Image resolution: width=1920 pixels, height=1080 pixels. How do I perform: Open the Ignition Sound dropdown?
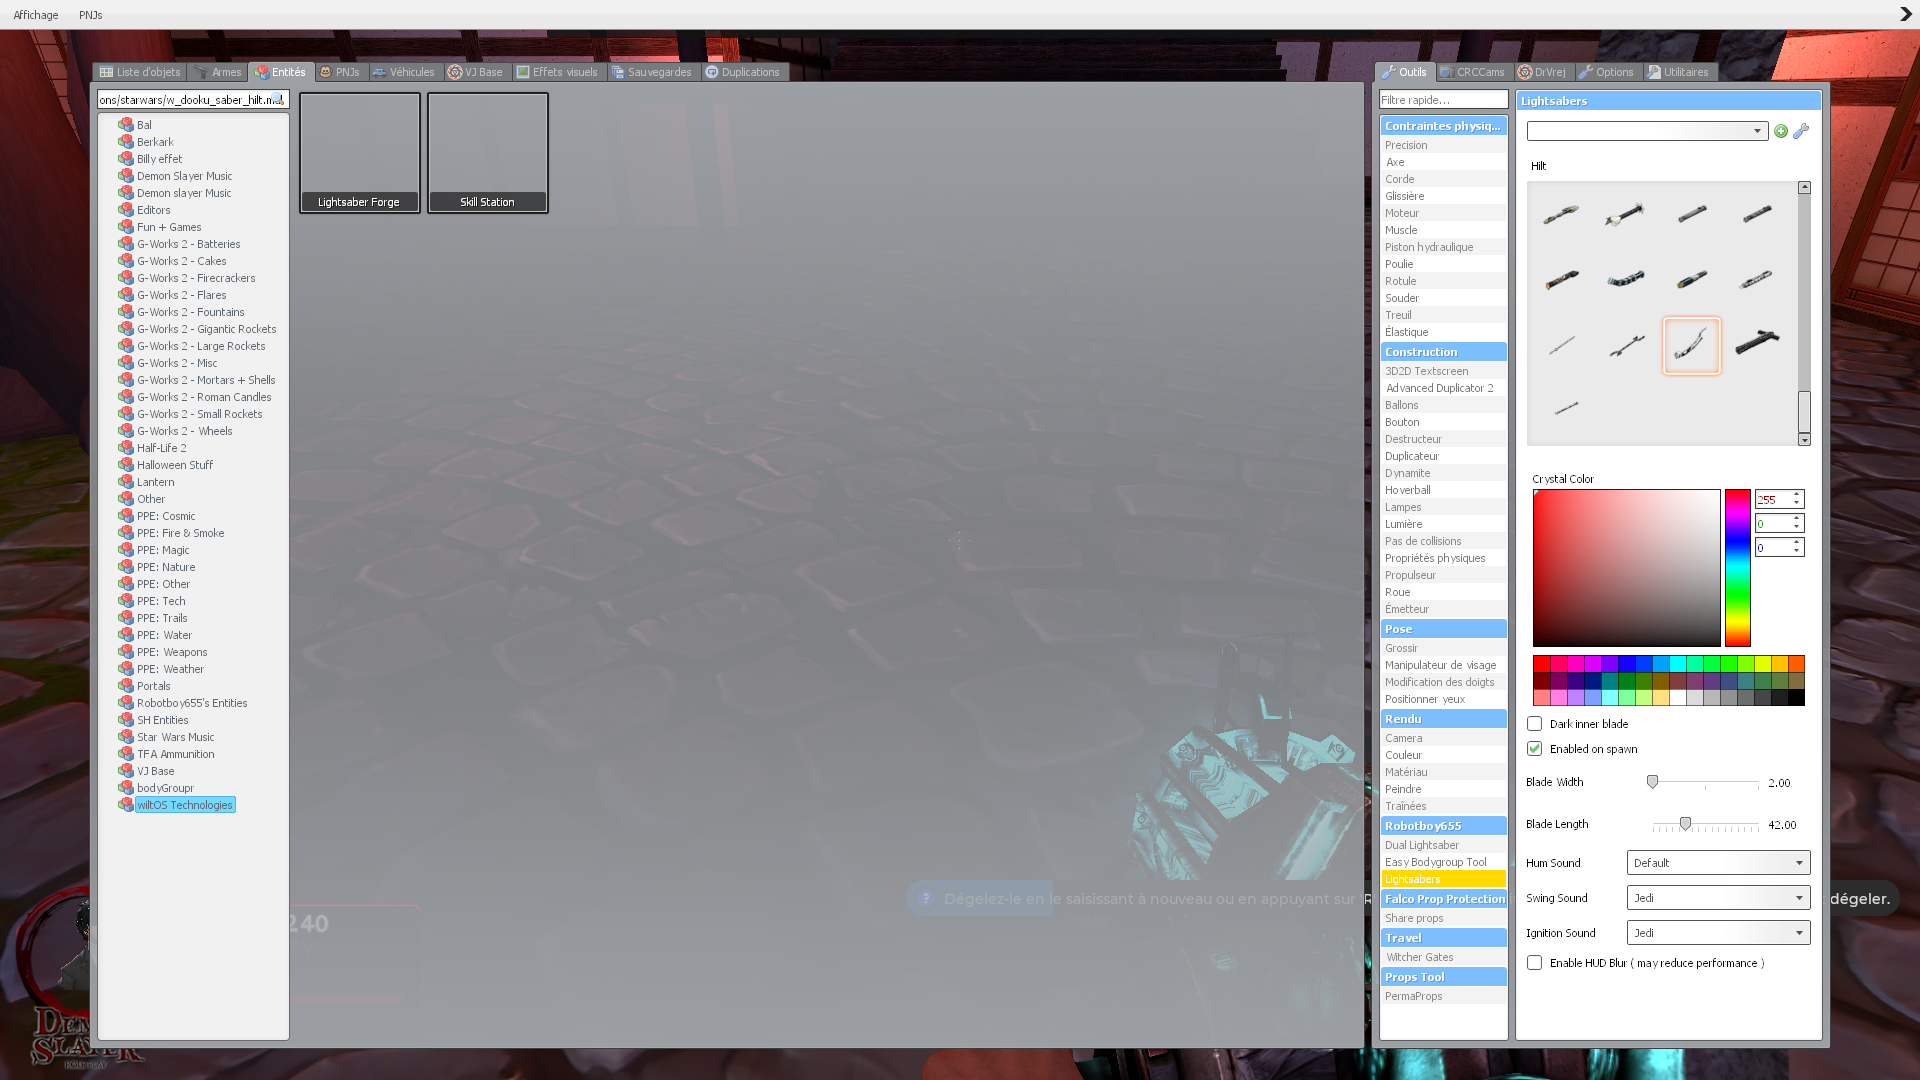pos(1718,933)
